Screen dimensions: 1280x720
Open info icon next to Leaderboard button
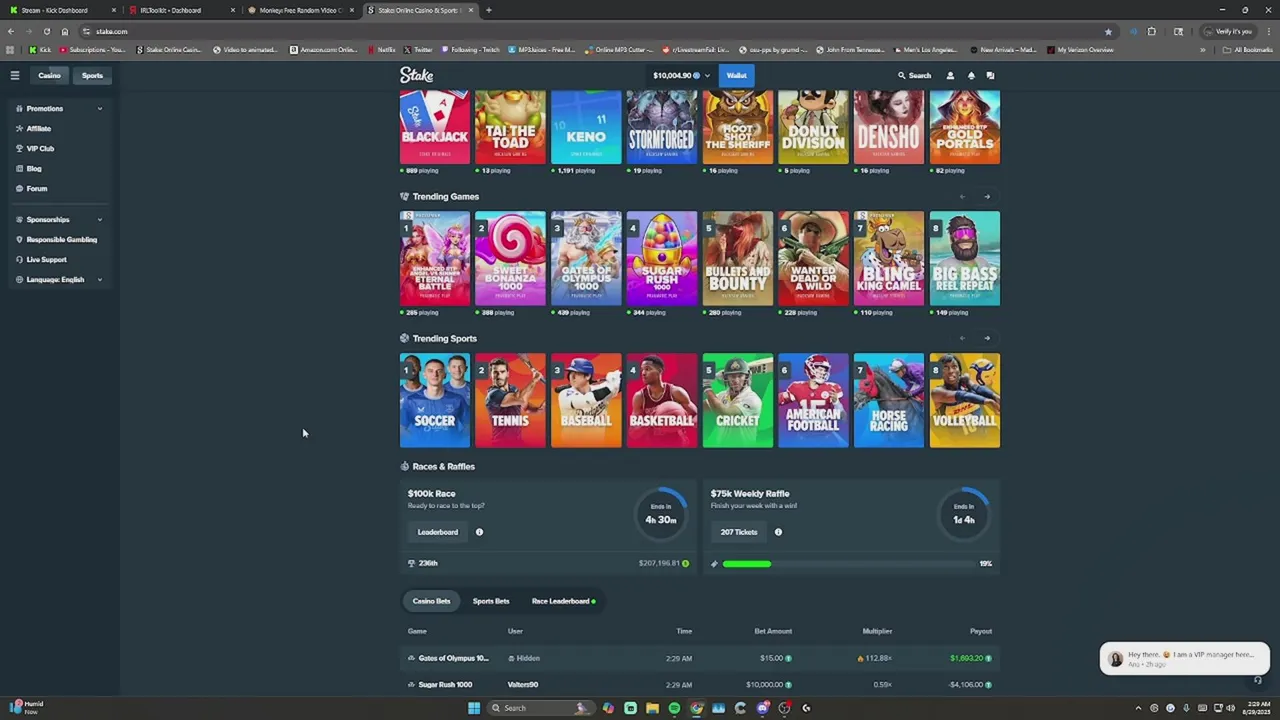click(x=479, y=532)
